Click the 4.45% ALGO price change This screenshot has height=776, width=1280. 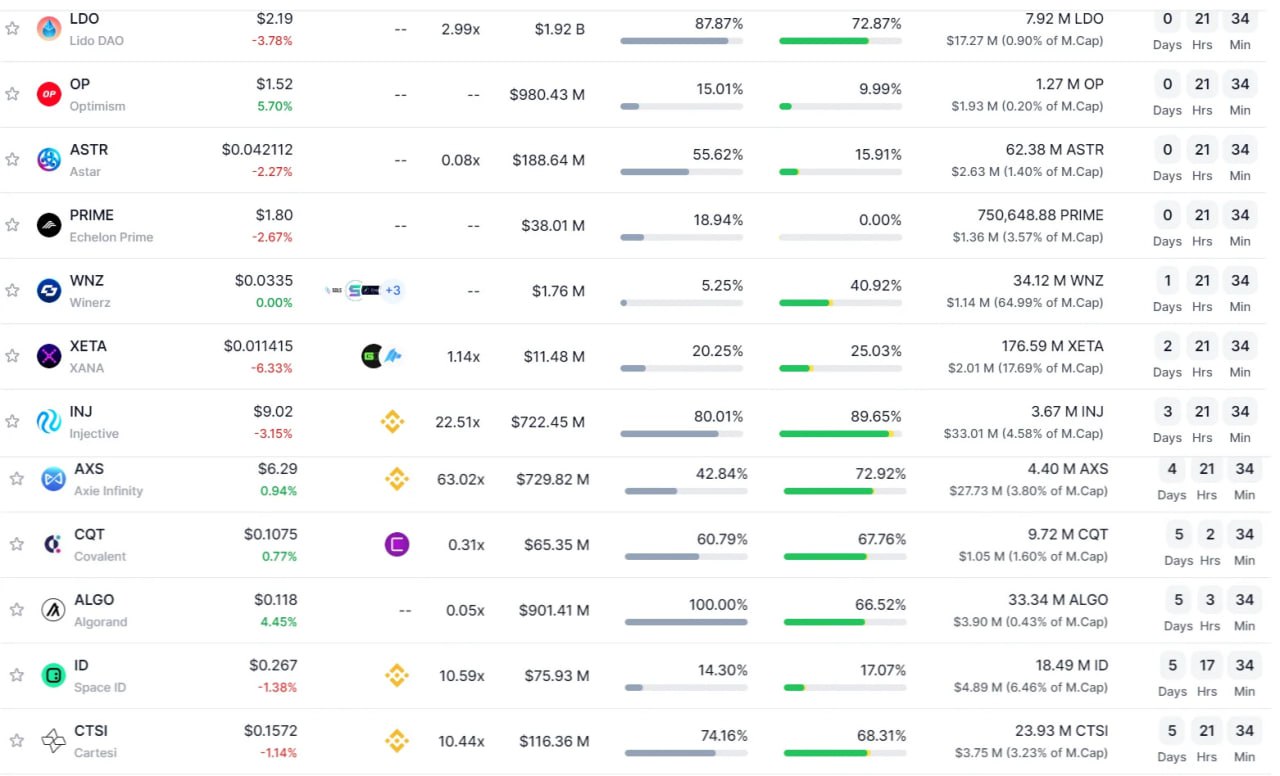[x=279, y=622]
